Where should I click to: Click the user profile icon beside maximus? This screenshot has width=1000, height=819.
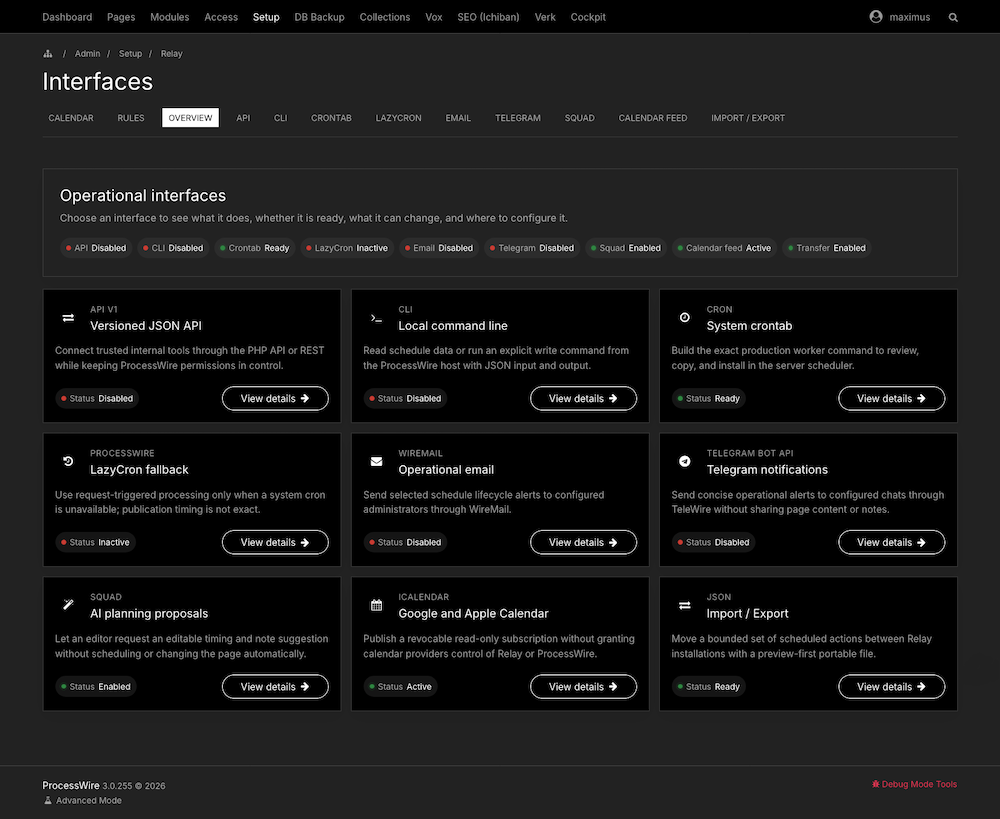point(876,17)
